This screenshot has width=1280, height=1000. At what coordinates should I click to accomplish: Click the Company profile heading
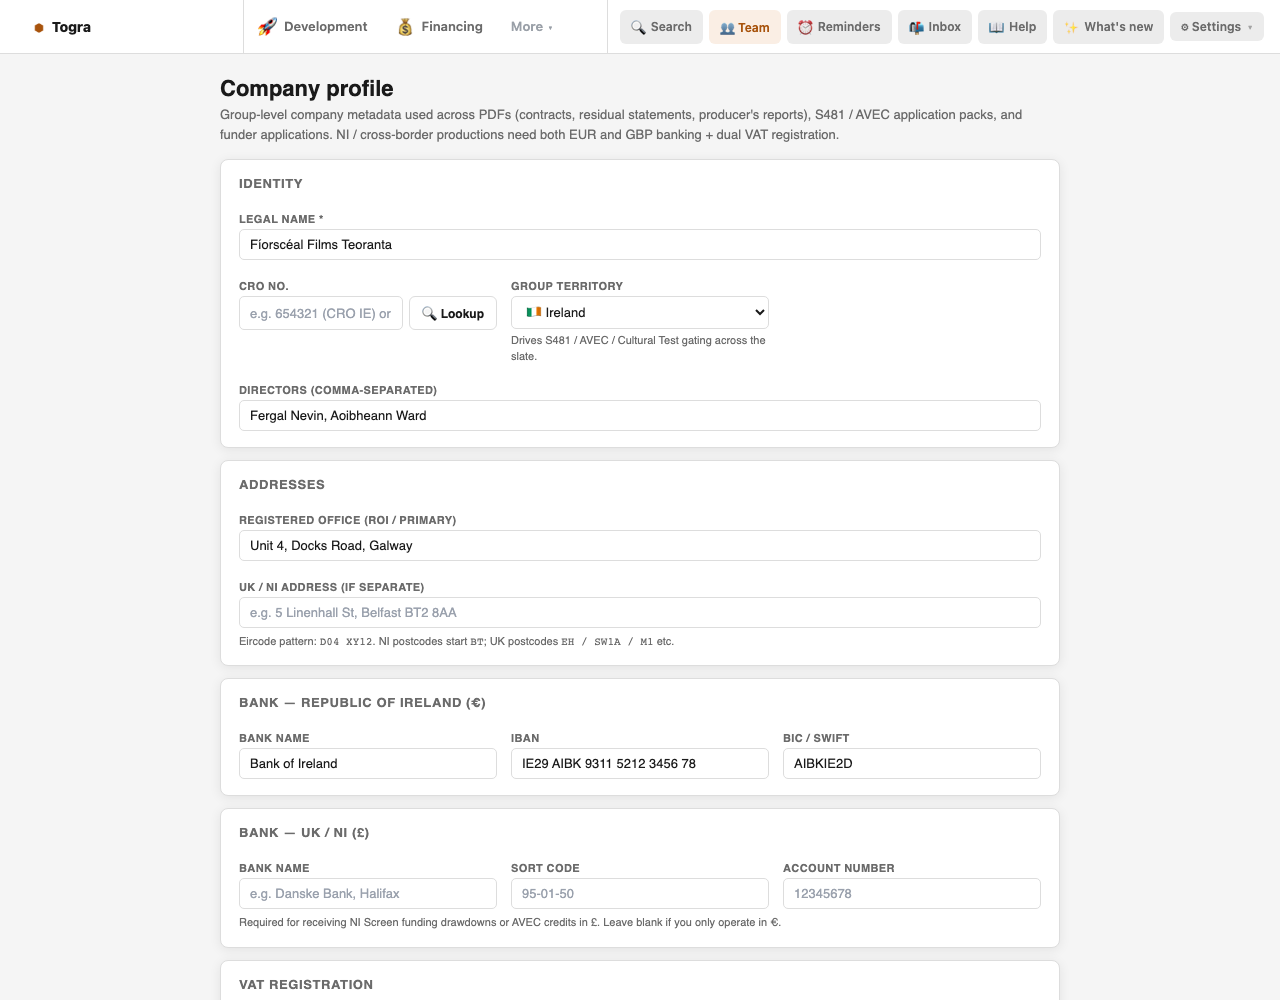click(307, 89)
